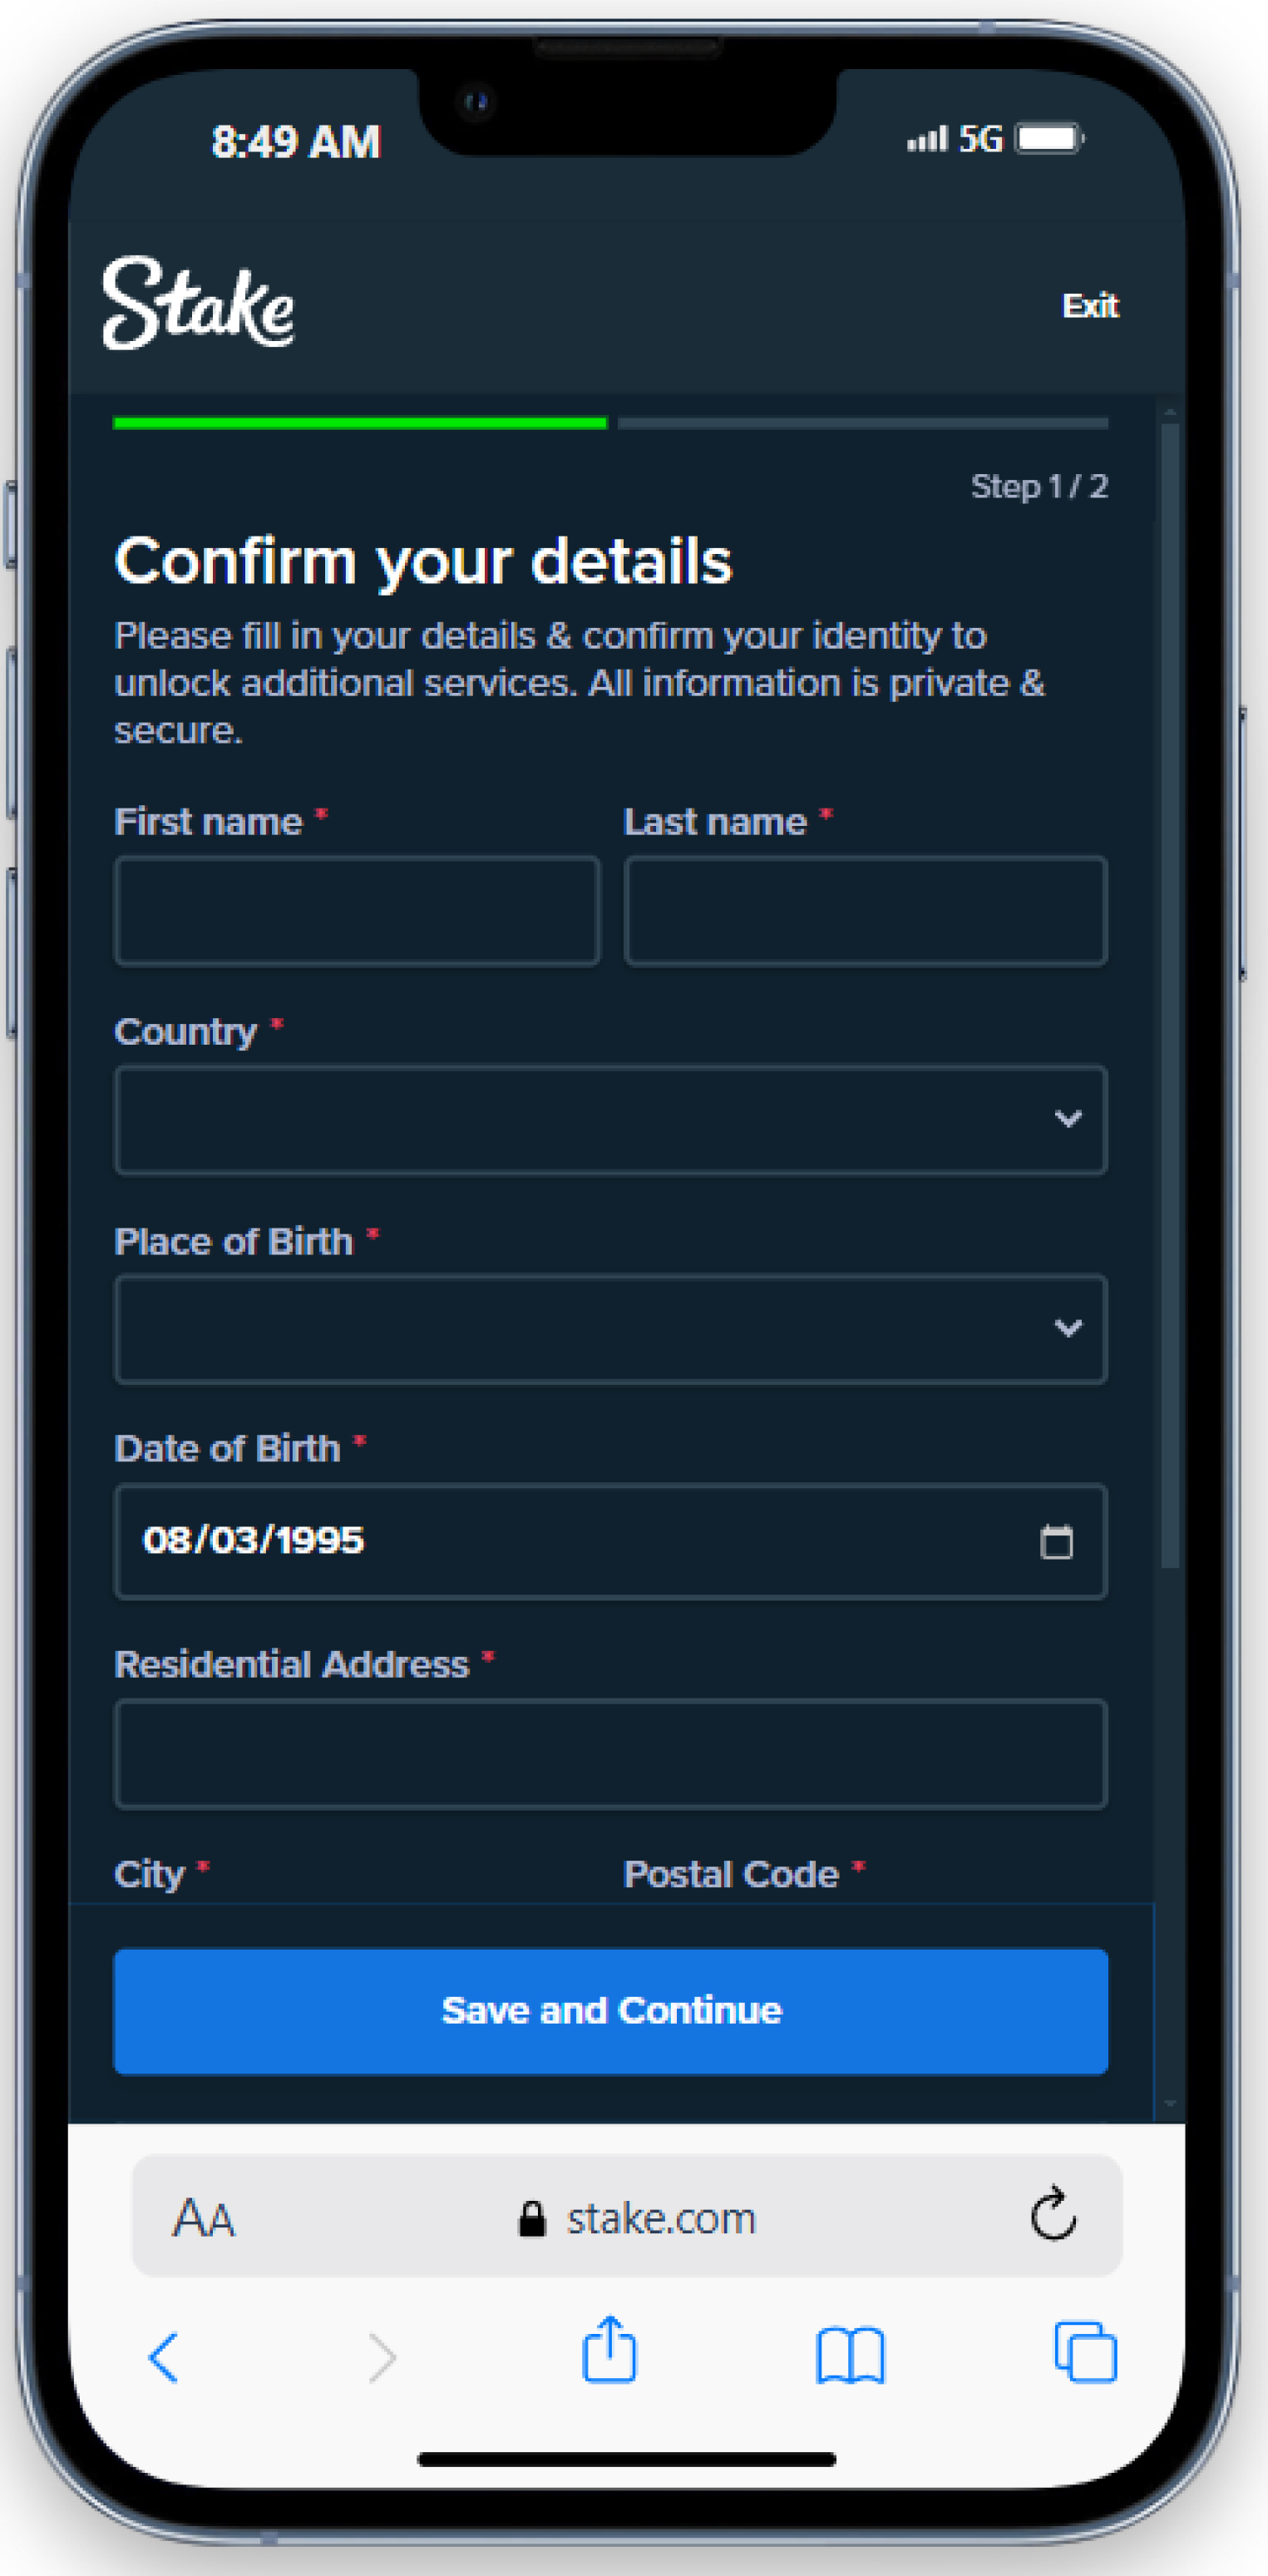This screenshot has height=2576, width=1268.
Task: Open Safari bookmarks book icon
Action: [850, 2355]
